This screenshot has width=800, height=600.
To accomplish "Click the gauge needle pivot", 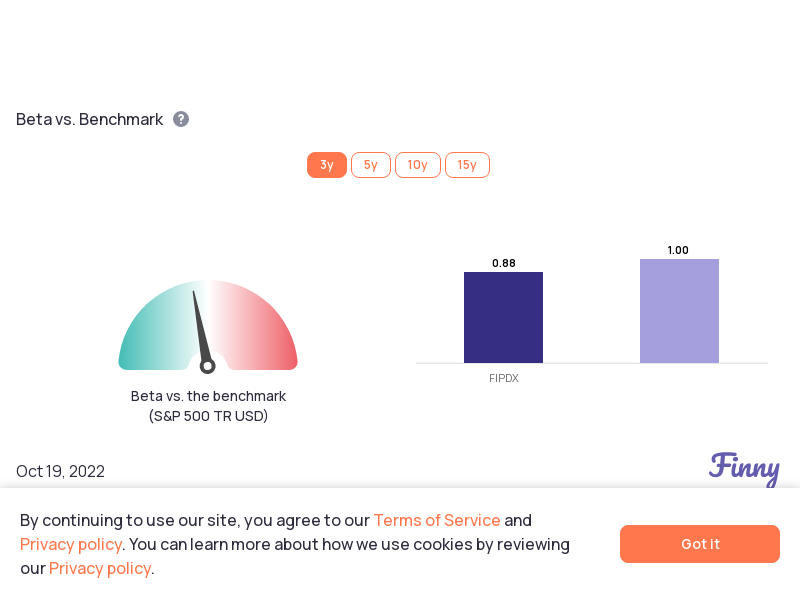I will click(x=207, y=366).
